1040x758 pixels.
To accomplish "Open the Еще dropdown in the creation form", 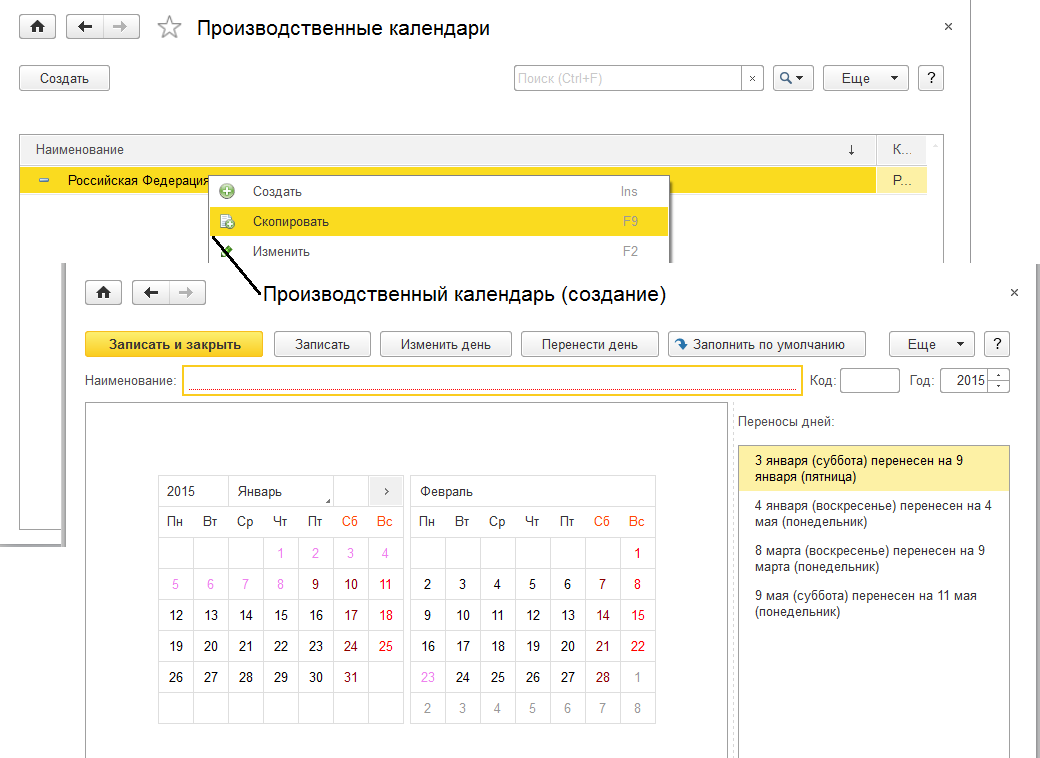I will [931, 344].
